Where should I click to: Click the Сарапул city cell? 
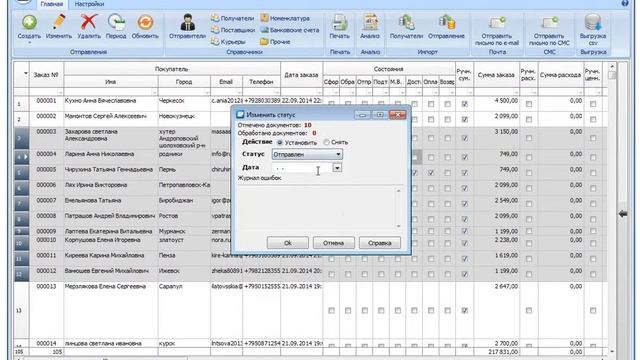click(x=184, y=311)
